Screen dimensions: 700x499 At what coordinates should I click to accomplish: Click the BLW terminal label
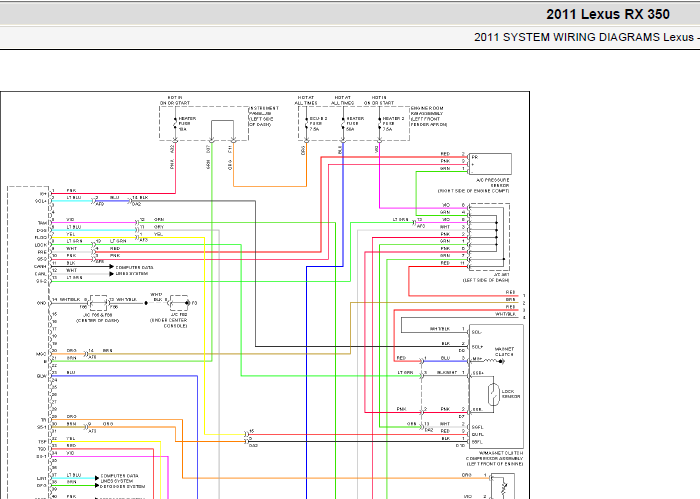coord(42,376)
